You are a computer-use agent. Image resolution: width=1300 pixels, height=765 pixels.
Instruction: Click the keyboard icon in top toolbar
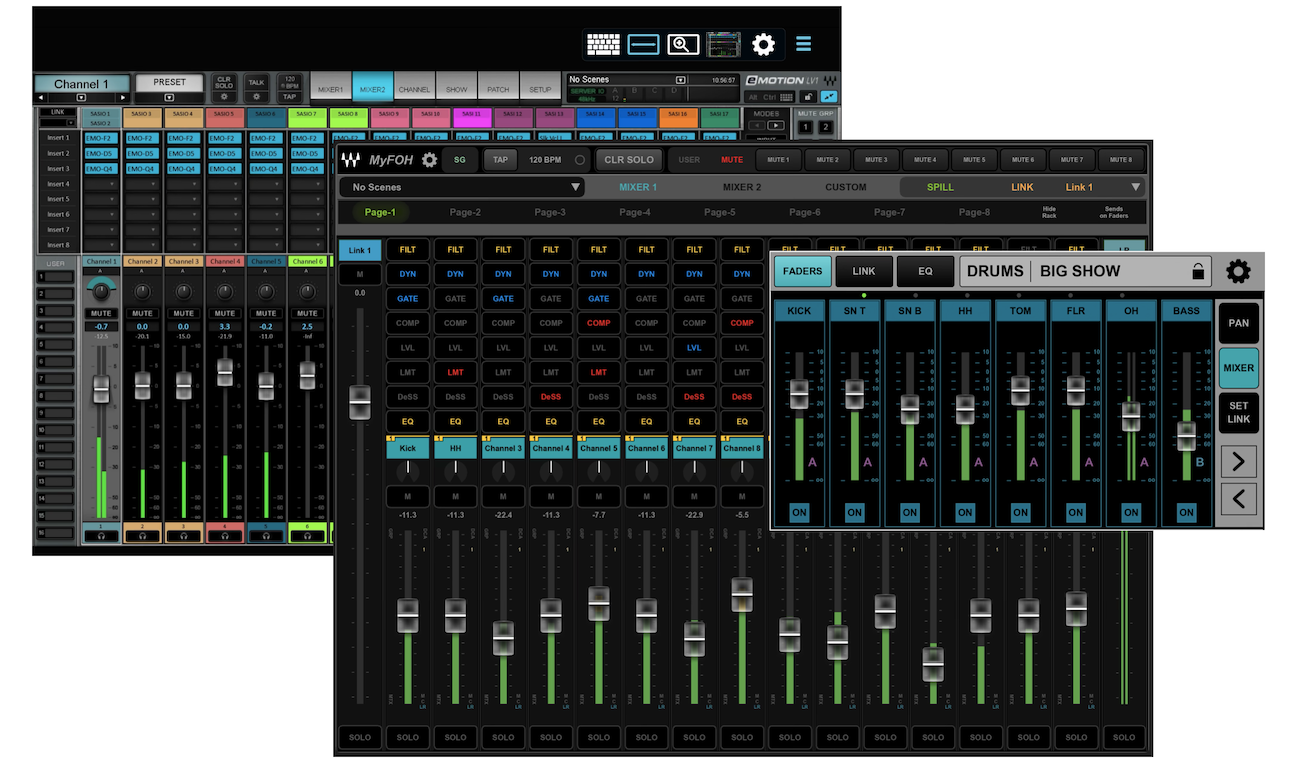point(603,45)
